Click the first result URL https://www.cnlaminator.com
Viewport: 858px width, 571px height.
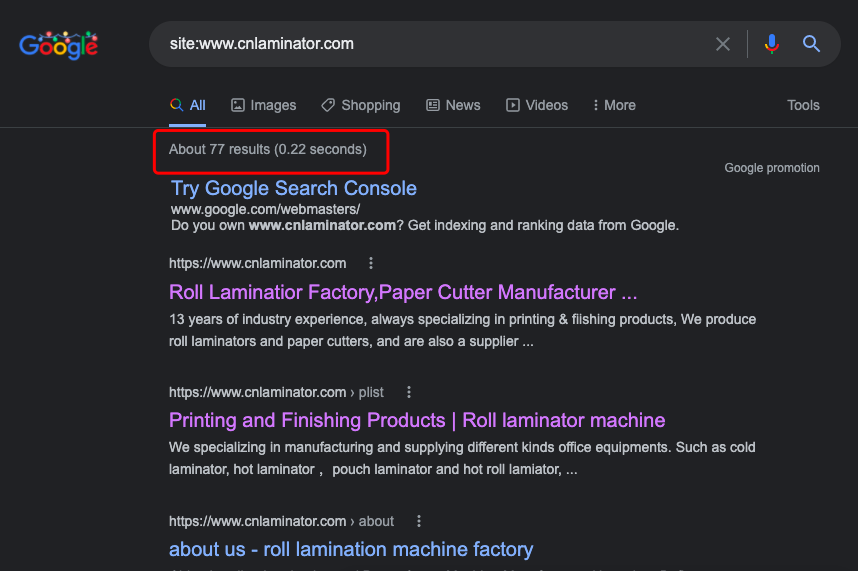tap(257, 263)
